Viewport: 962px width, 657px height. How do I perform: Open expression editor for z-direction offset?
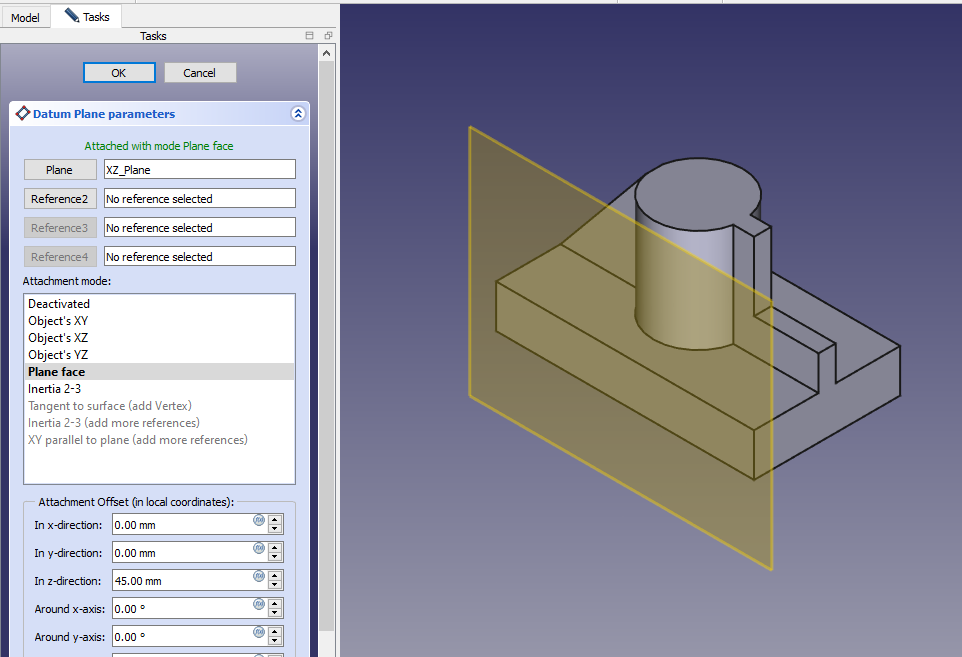click(258, 576)
